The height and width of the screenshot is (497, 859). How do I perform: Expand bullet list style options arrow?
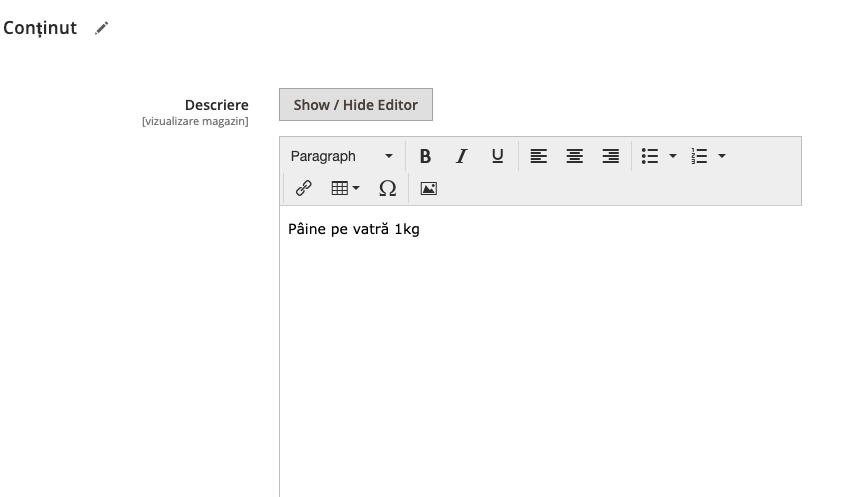673,156
